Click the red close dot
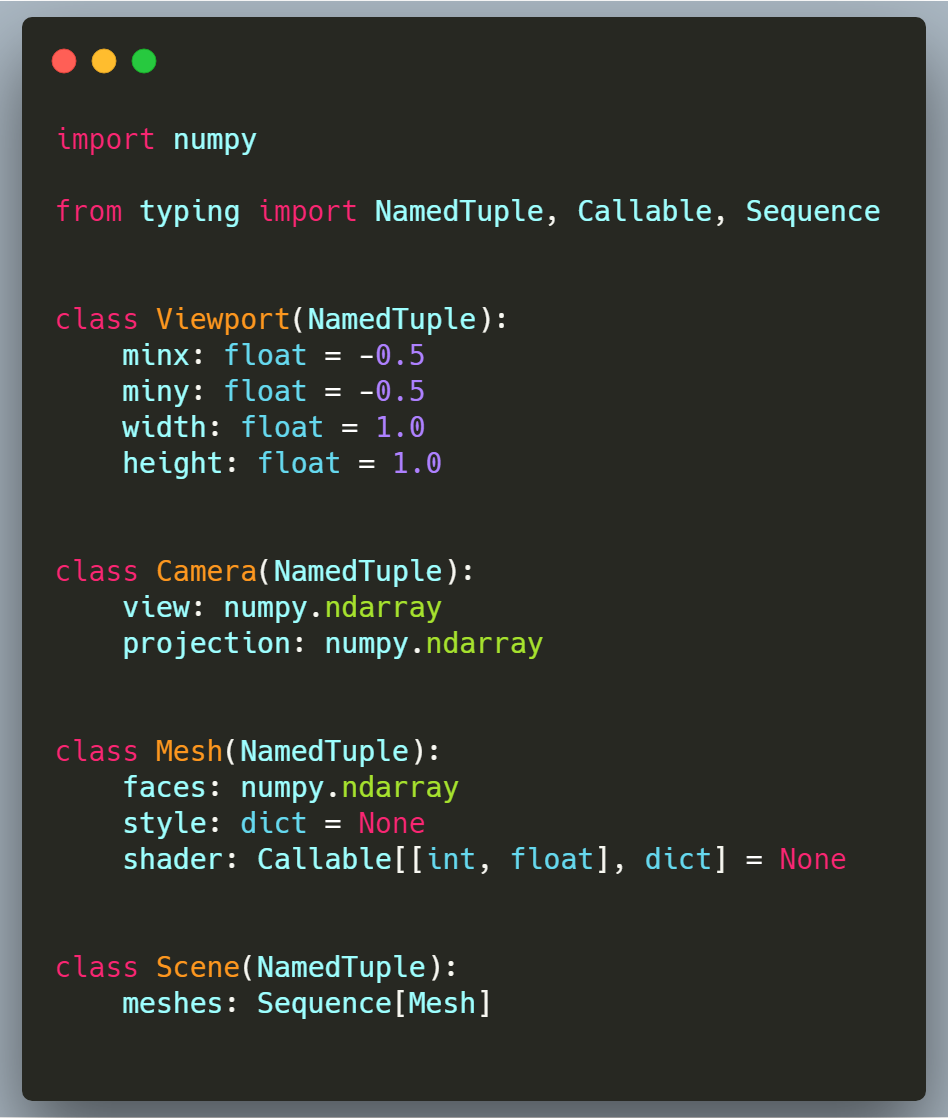 [x=64, y=61]
